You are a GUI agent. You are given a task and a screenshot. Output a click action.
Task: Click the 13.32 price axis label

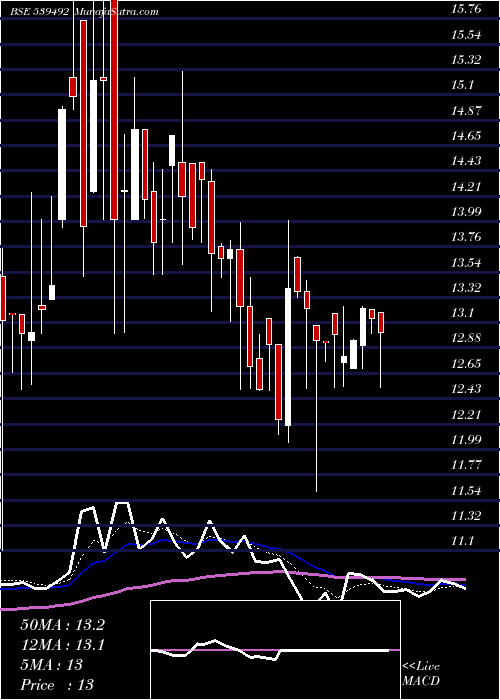coord(466,288)
